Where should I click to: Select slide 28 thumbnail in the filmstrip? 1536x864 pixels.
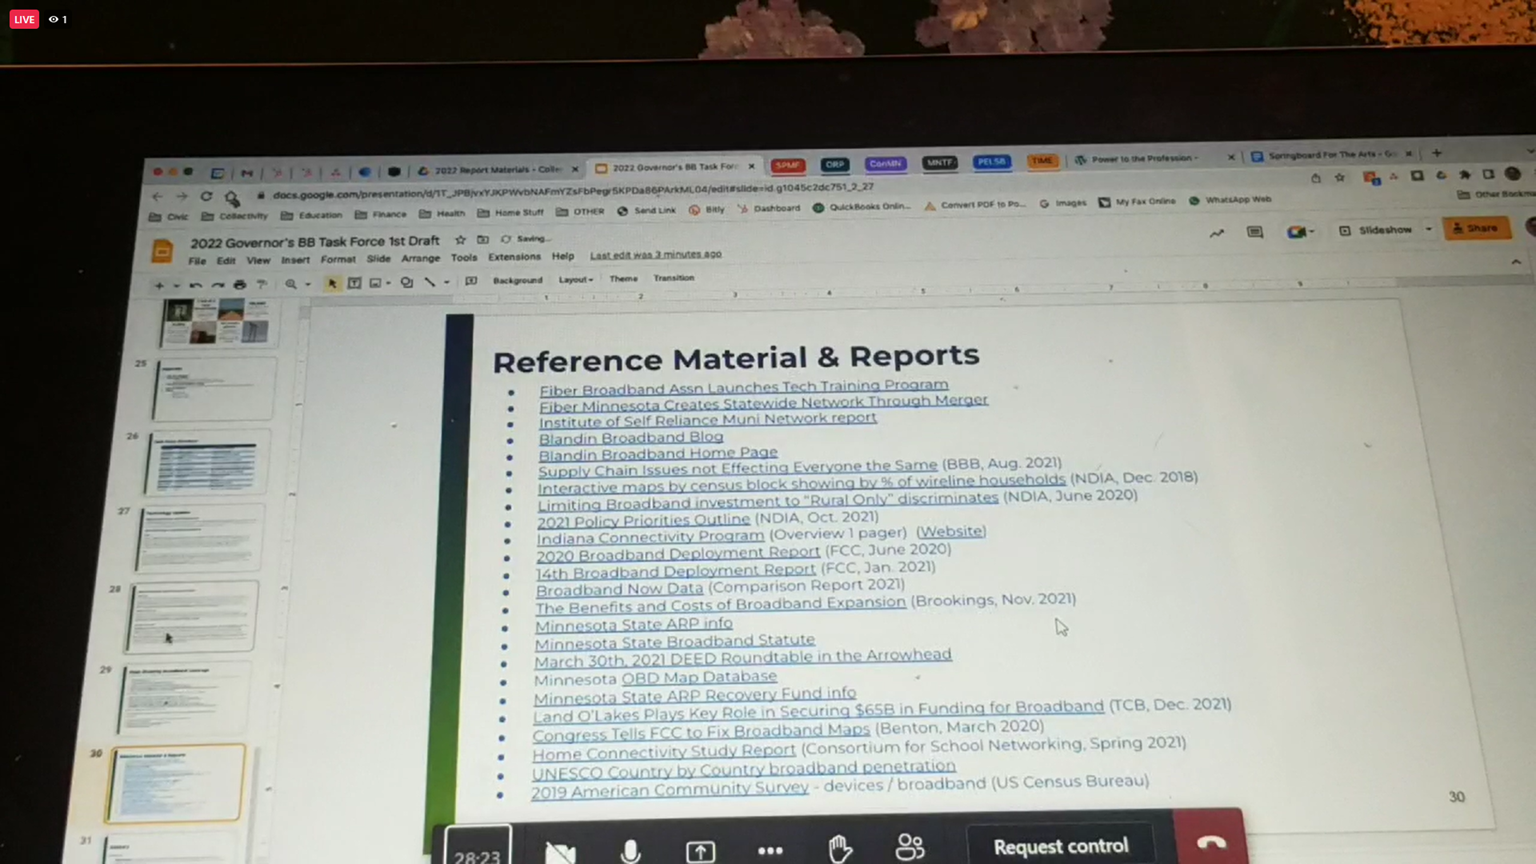[190, 617]
